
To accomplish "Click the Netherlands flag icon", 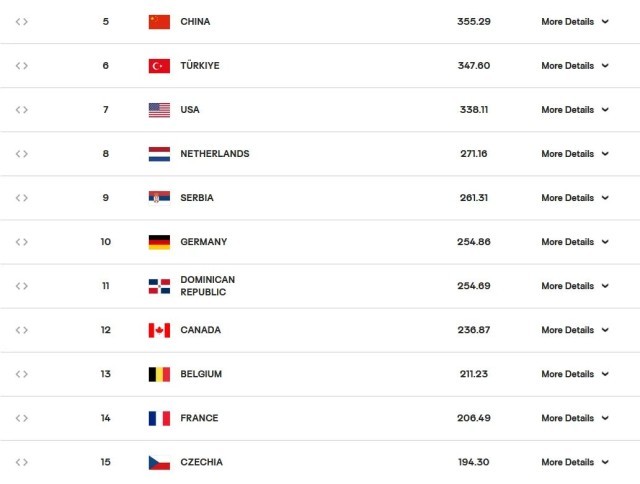I will (159, 154).
